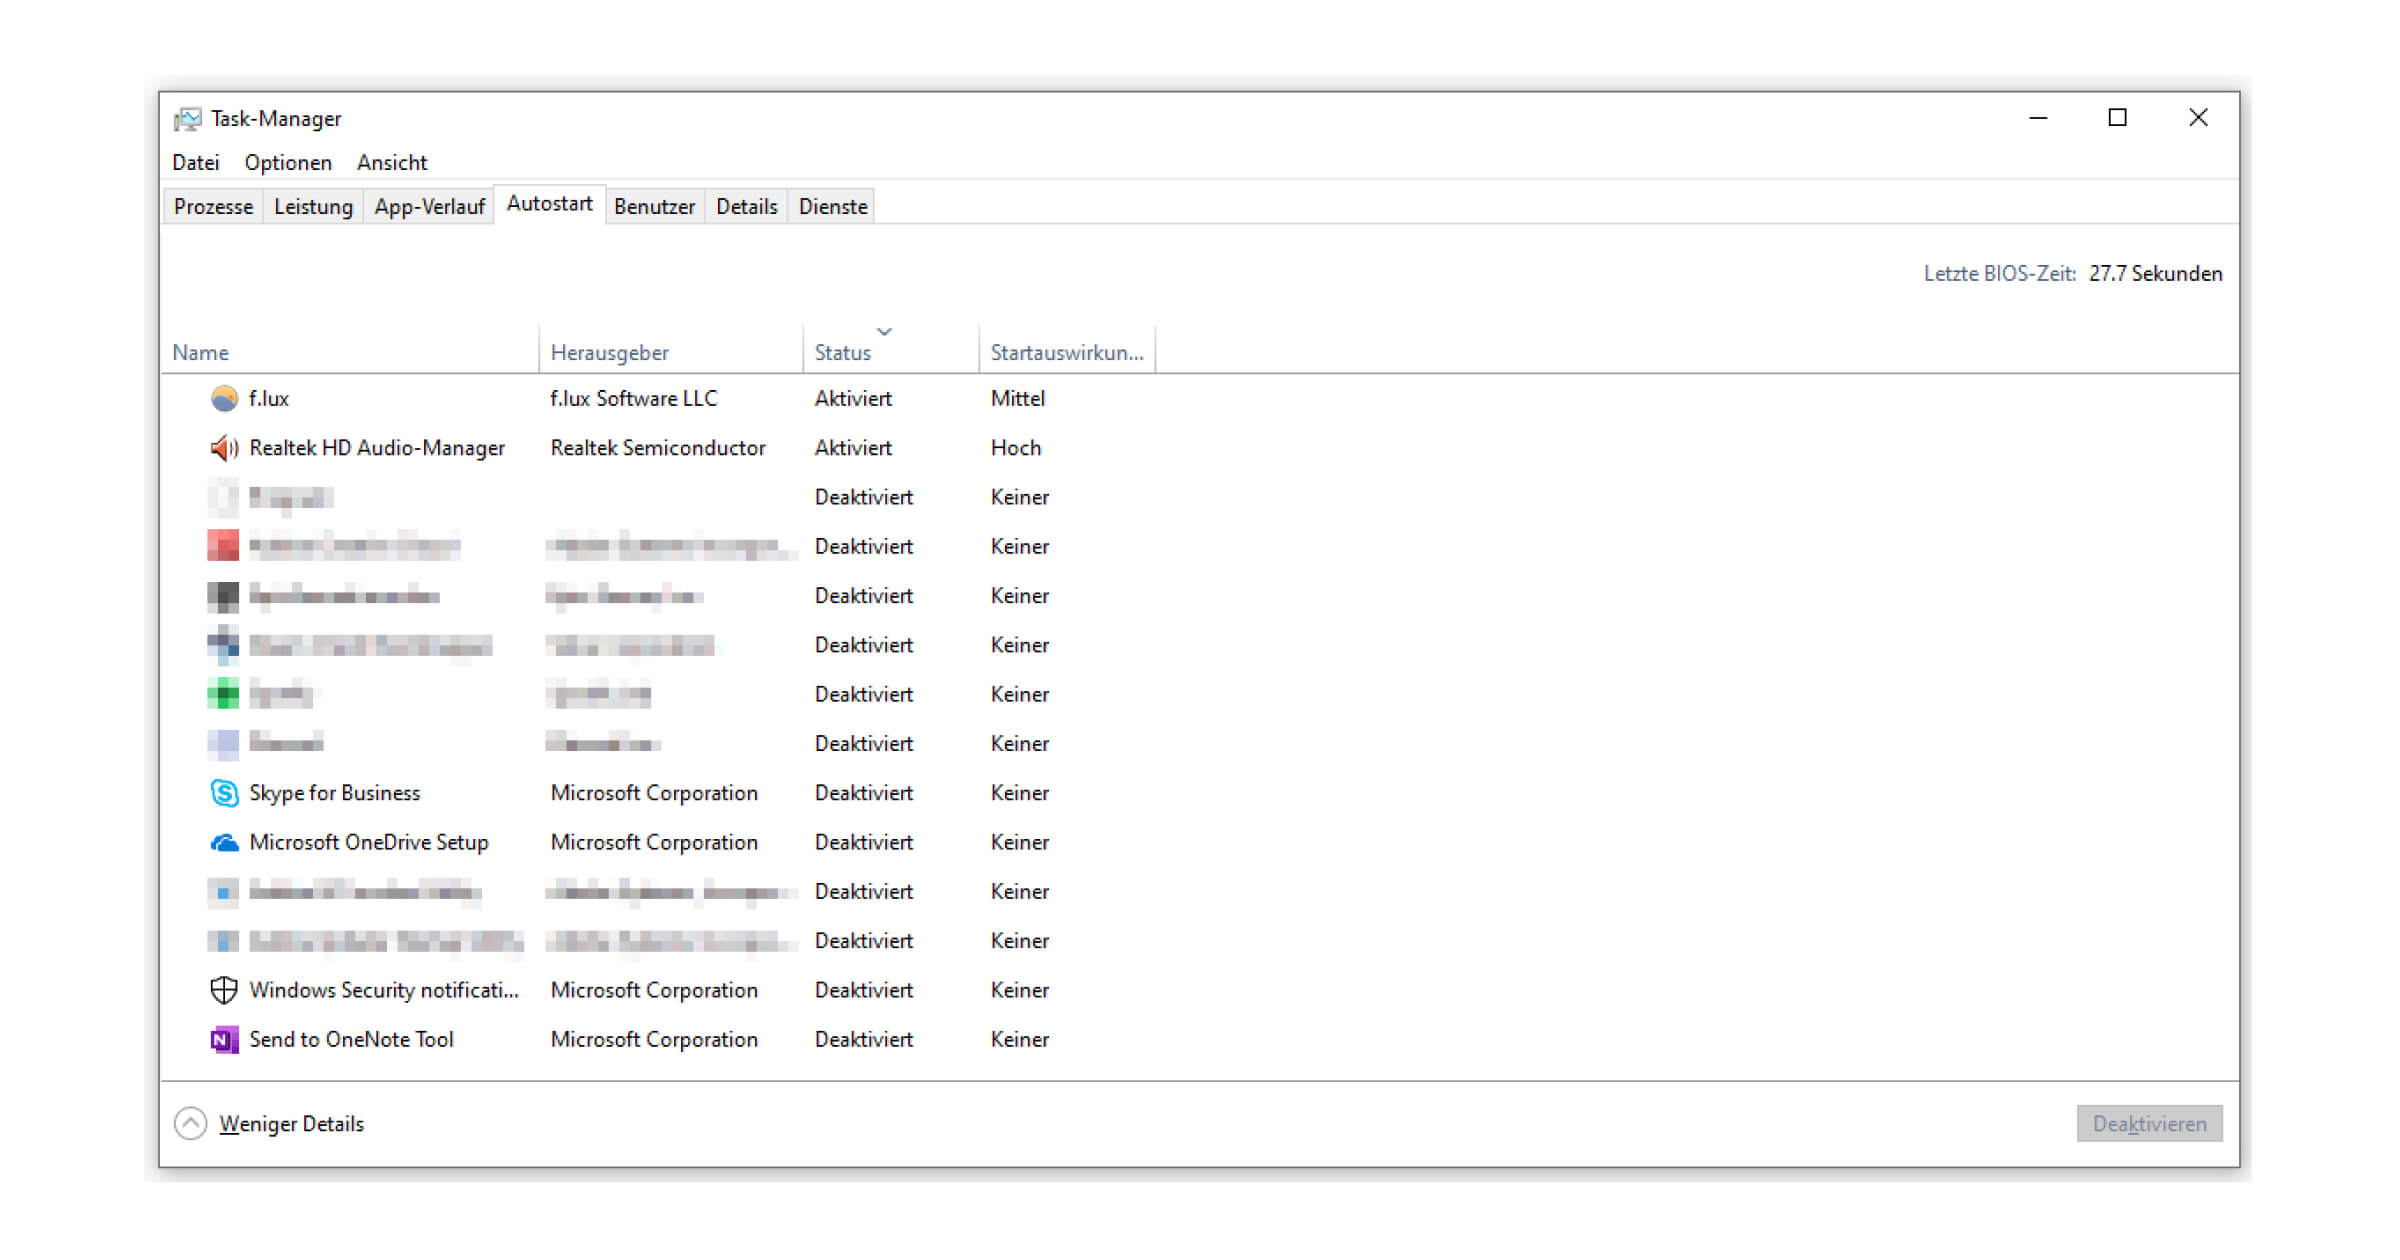The width and height of the screenshot is (2400, 1260).
Task: Switch to the Leistung tab
Action: coord(313,207)
